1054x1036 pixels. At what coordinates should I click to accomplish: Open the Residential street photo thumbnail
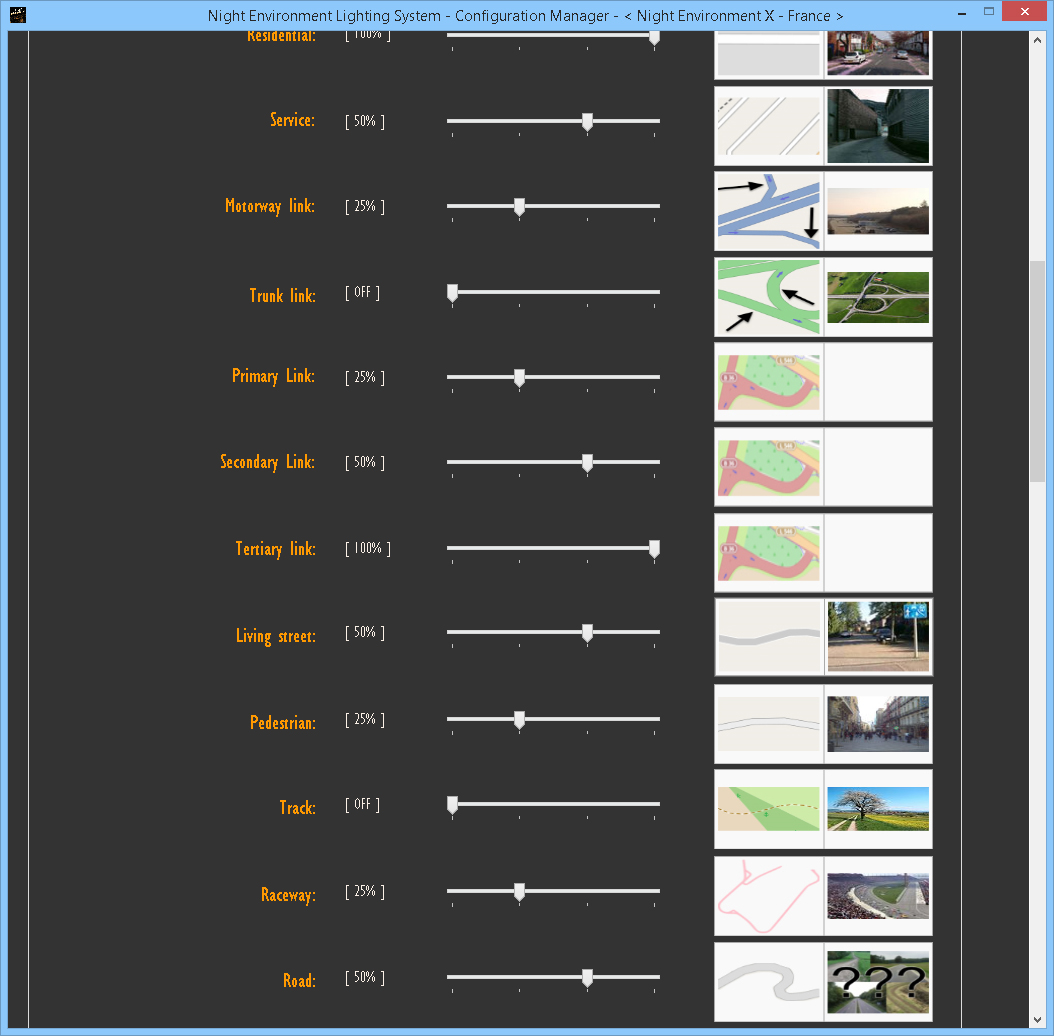click(x=878, y=54)
